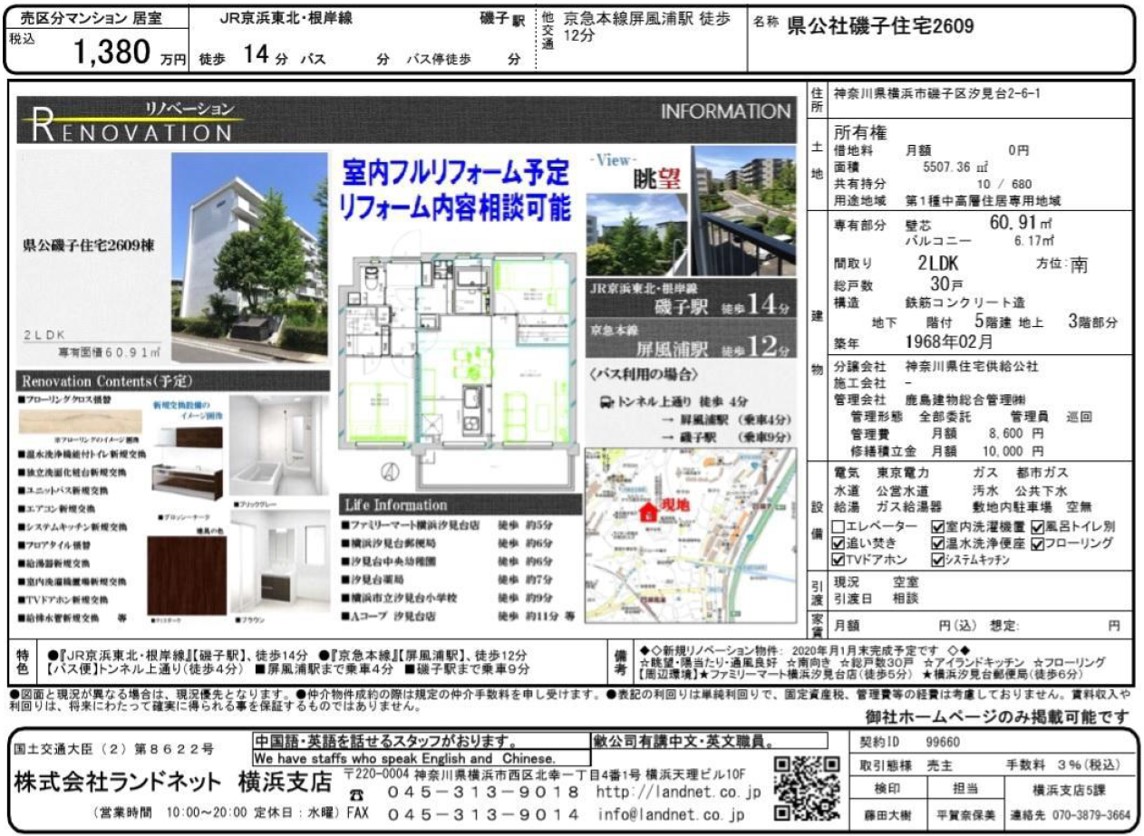Check the エレベーター checkbox
The image size is (1144, 836).
point(839,526)
